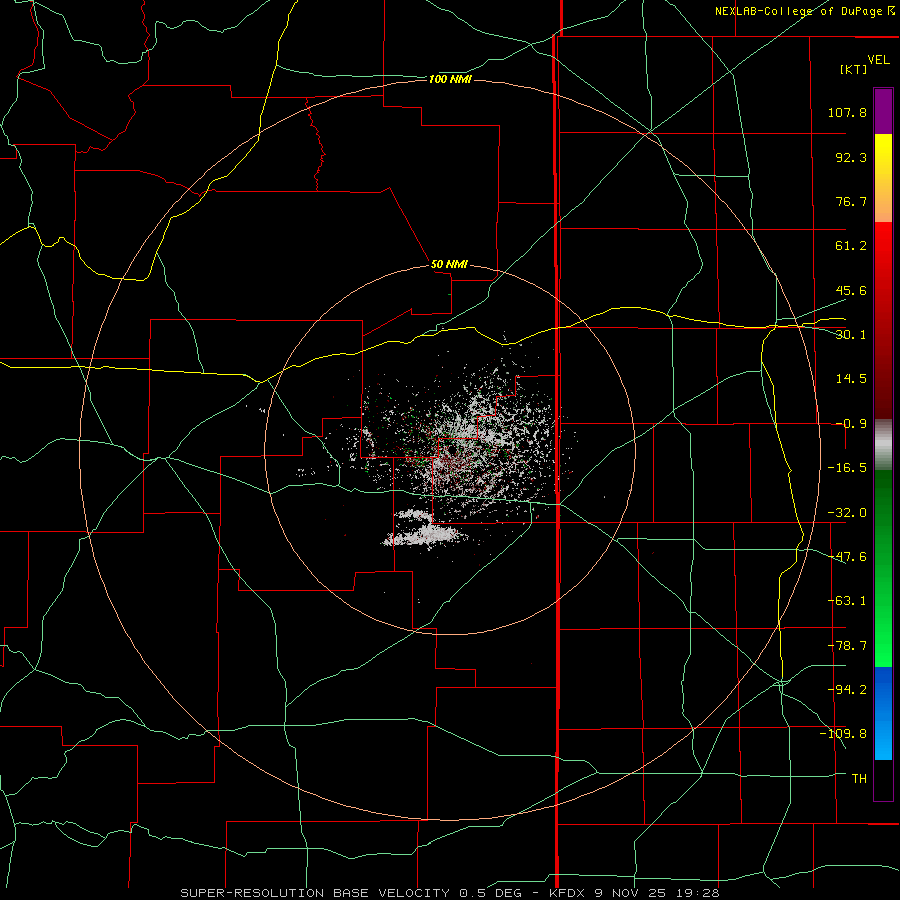This screenshot has height=900, width=900.
Task: Click the purple segment of the color bar
Action: (x=883, y=111)
